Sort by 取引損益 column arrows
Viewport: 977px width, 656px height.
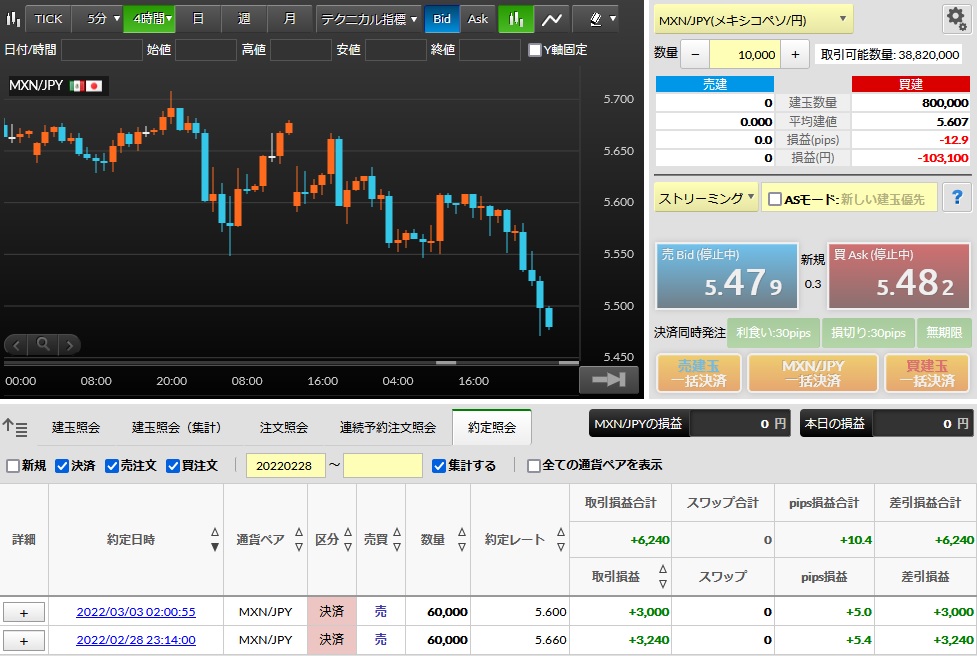663,576
